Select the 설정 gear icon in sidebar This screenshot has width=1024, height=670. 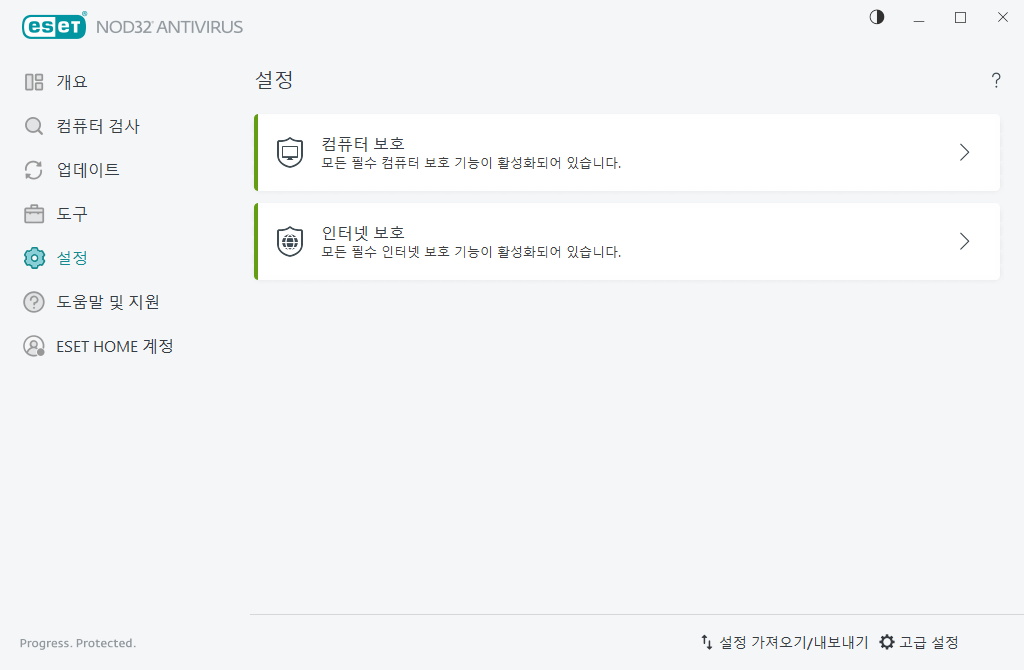pyautogui.click(x=34, y=257)
